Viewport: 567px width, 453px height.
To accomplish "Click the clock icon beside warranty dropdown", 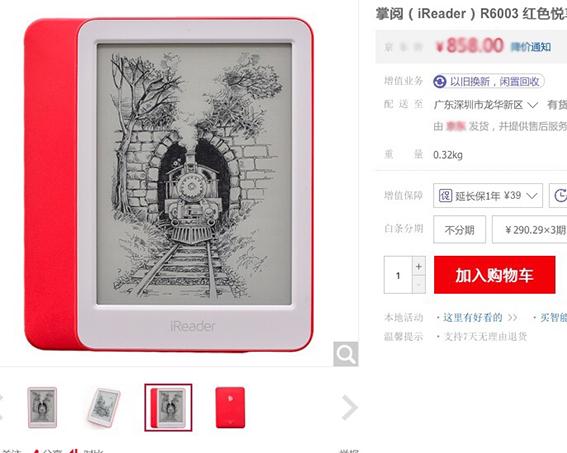I will pos(560,196).
